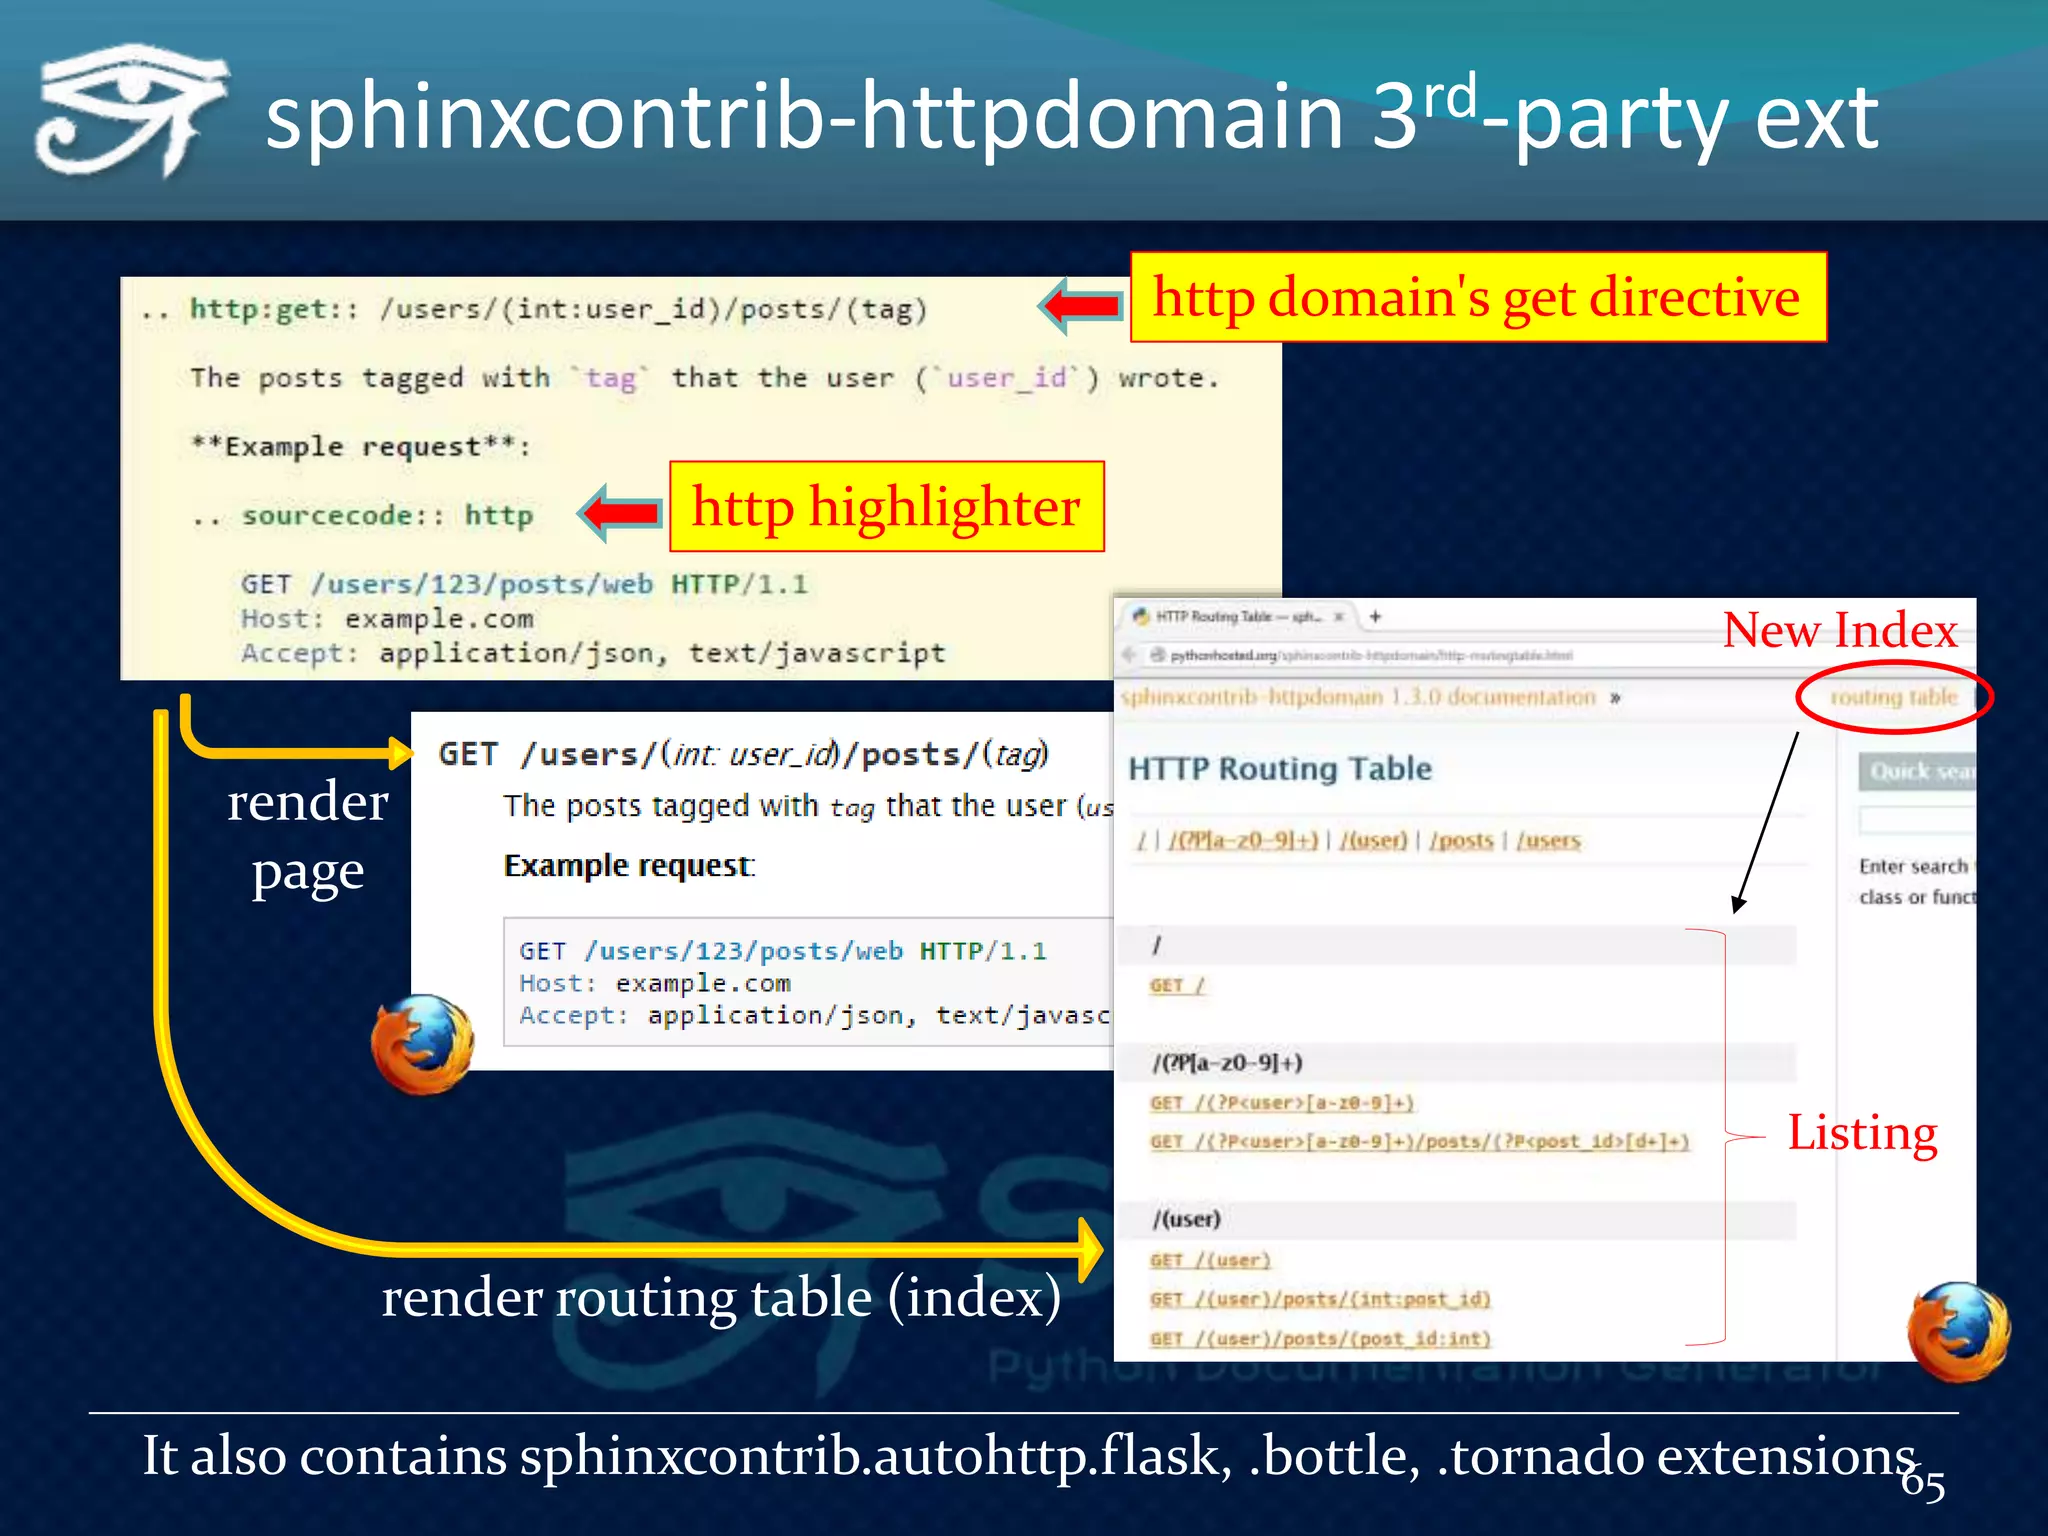Viewport: 2048px width, 1536px height.
Task: Jump to the /(user) index link
Action: click(x=1373, y=840)
